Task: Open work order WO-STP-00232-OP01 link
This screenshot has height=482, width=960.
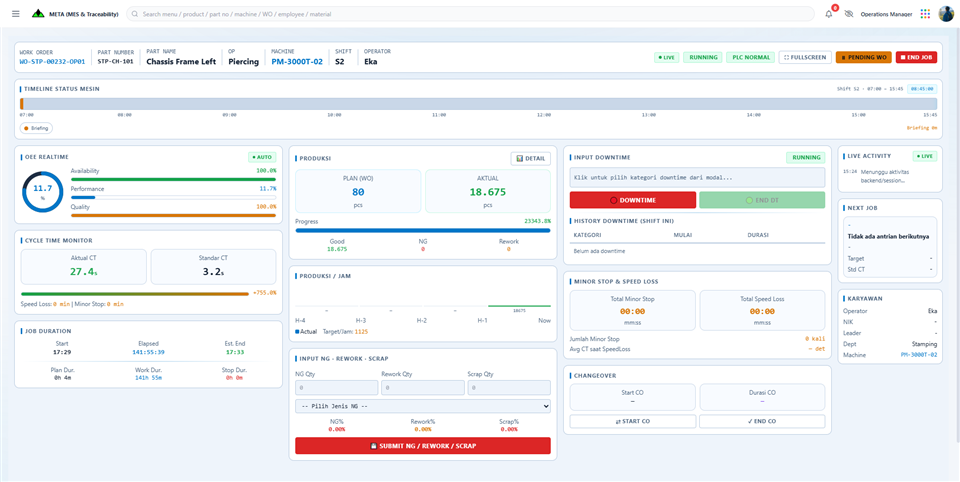Action: [52, 61]
